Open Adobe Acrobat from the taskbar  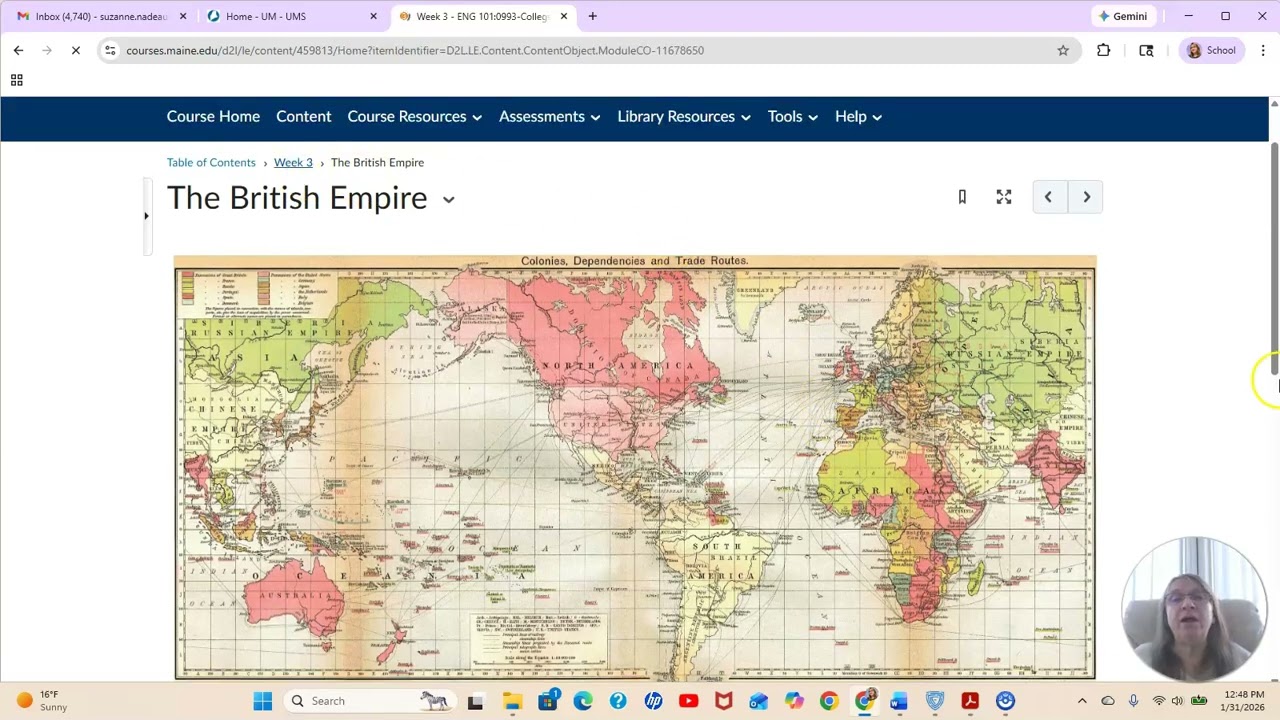tap(970, 701)
